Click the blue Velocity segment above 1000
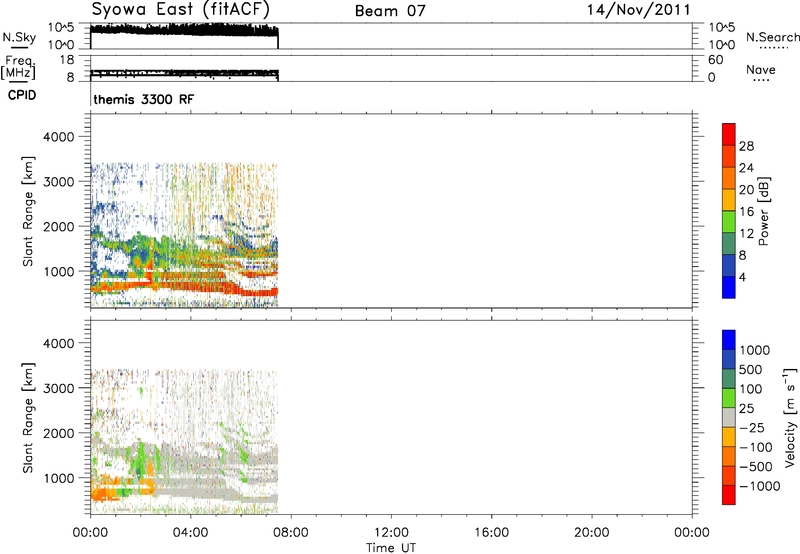The image size is (800, 554). point(729,340)
